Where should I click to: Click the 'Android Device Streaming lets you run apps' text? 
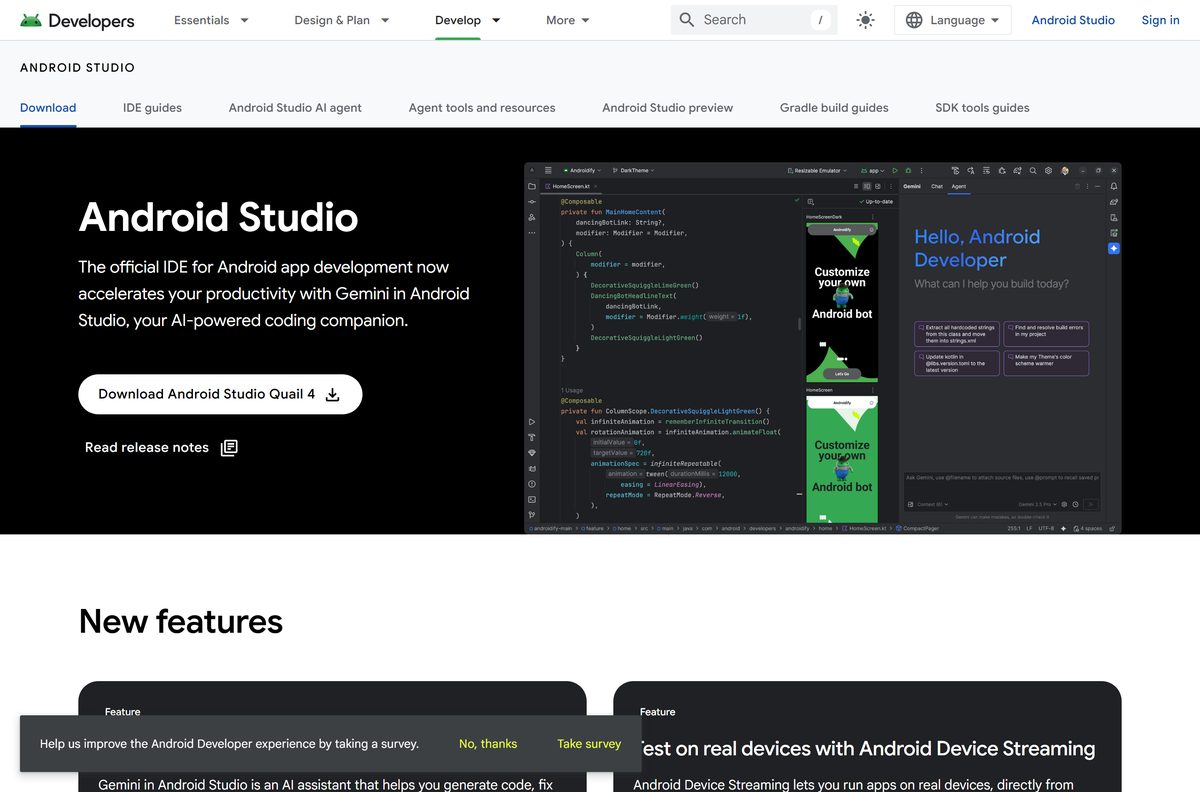(853, 784)
